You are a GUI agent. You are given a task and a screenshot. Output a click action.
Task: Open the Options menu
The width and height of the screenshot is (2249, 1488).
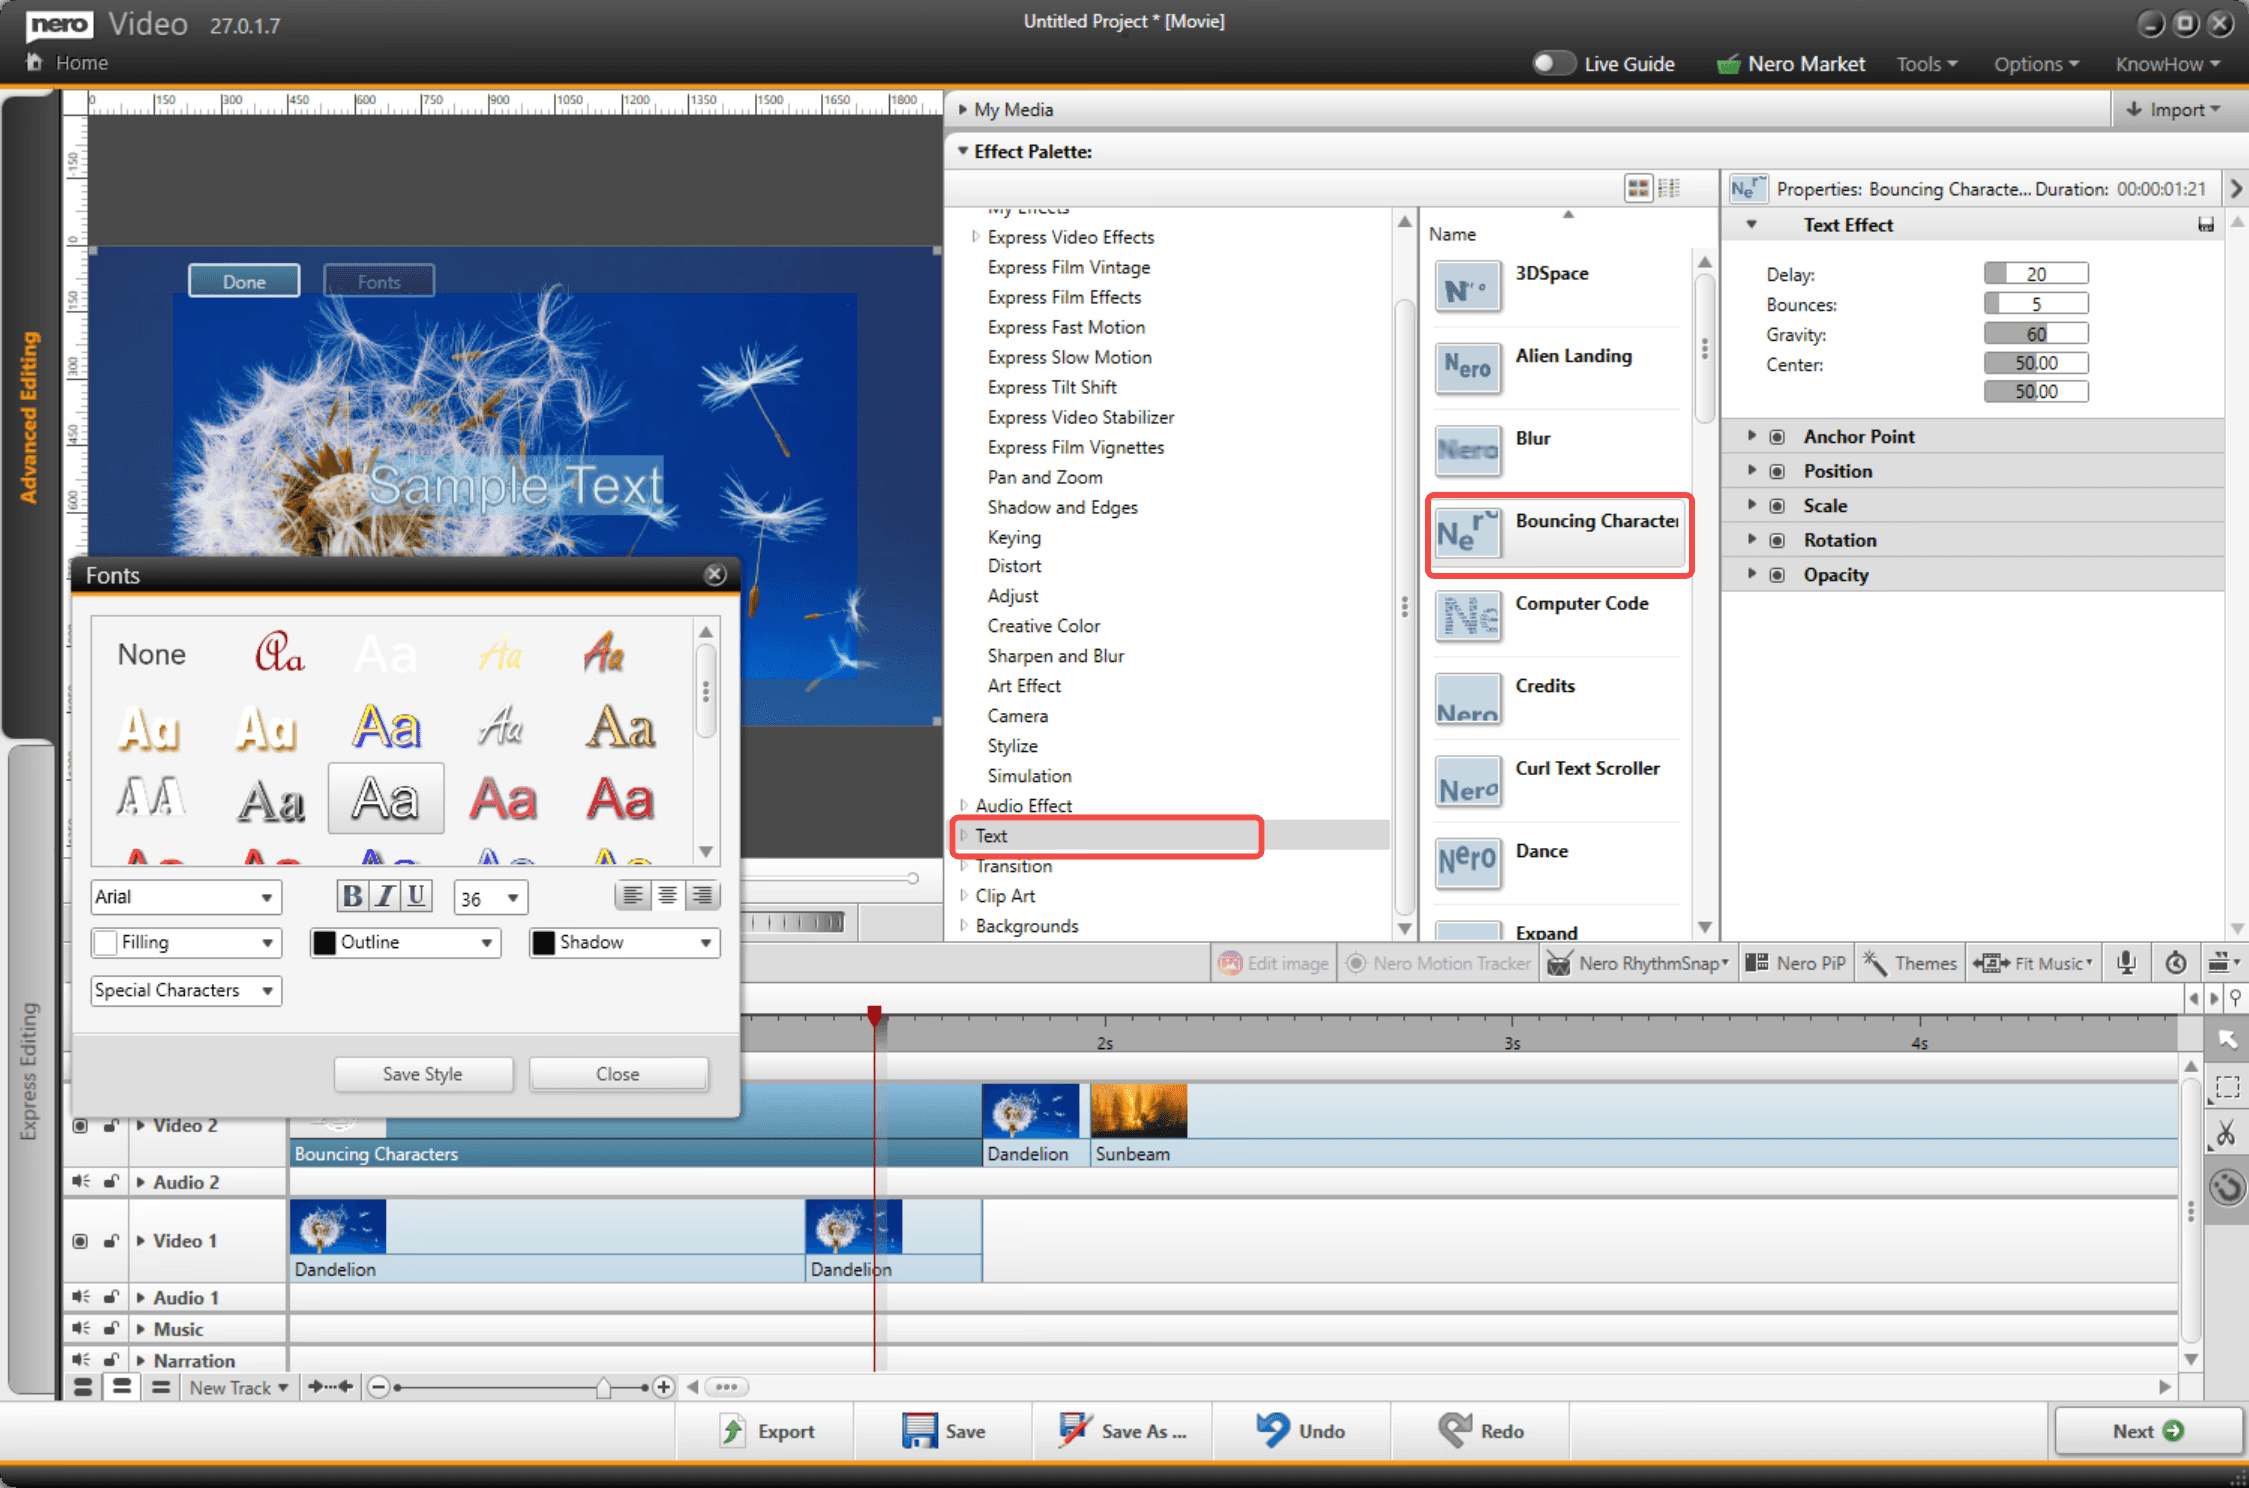coord(2036,64)
